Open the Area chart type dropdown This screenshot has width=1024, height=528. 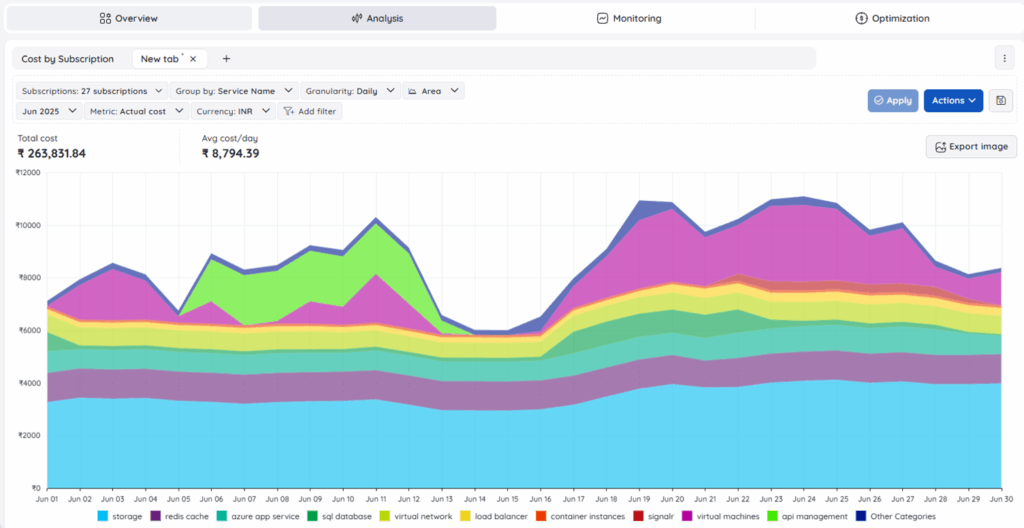point(434,91)
